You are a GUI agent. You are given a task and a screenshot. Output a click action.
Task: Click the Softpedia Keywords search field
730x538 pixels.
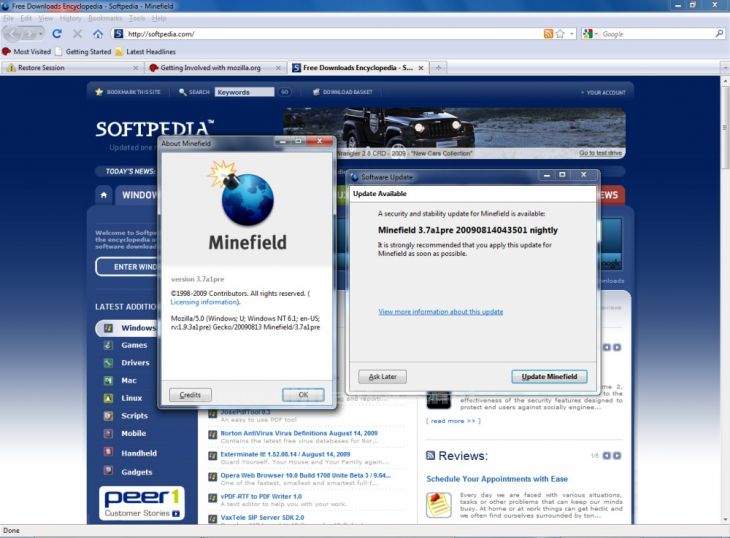pyautogui.click(x=243, y=92)
